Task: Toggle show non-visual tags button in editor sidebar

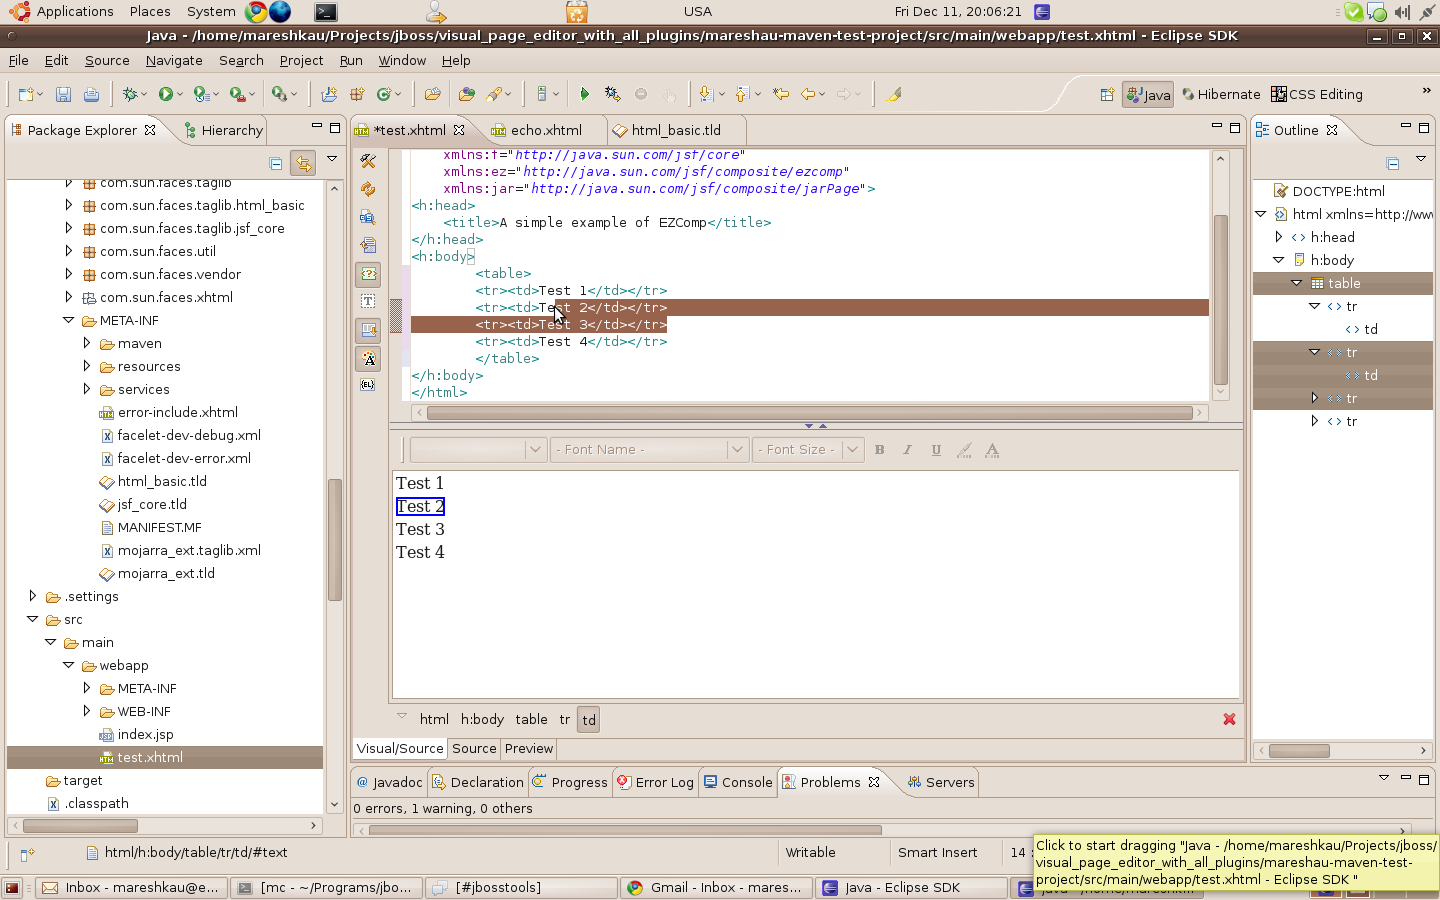Action: point(368,273)
